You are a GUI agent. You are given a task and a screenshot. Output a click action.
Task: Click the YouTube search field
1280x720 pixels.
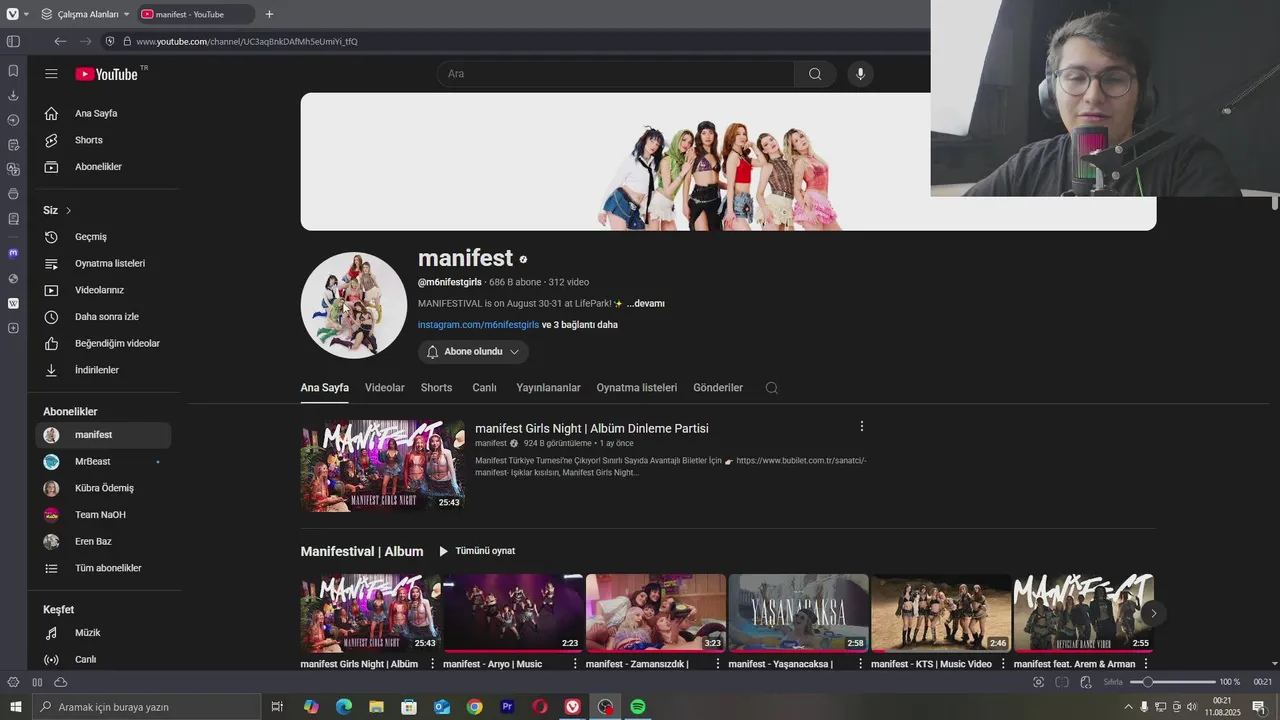point(616,74)
